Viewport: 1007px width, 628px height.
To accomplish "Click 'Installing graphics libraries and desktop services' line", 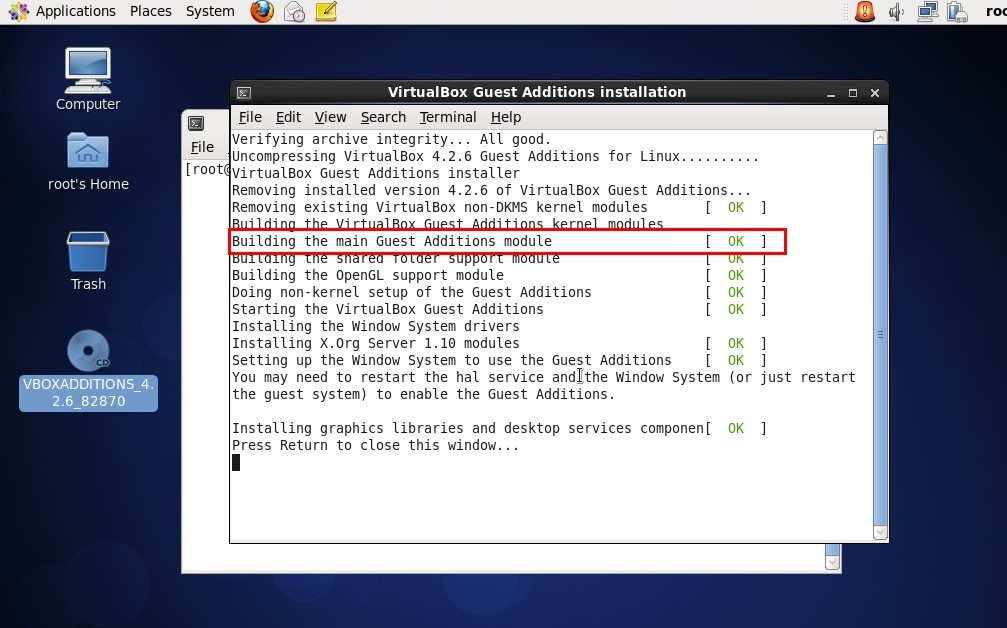I will (x=468, y=428).
